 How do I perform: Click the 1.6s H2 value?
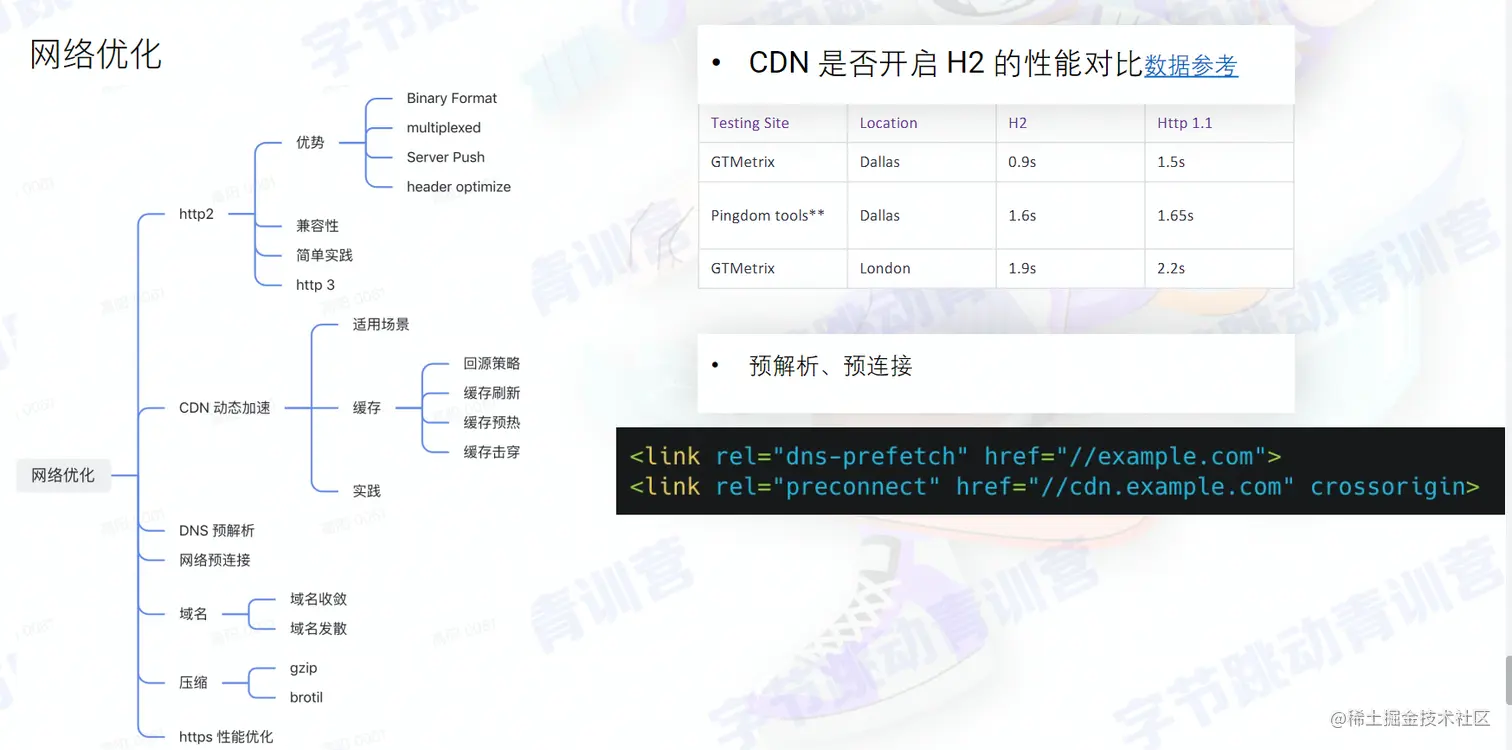tap(1022, 215)
